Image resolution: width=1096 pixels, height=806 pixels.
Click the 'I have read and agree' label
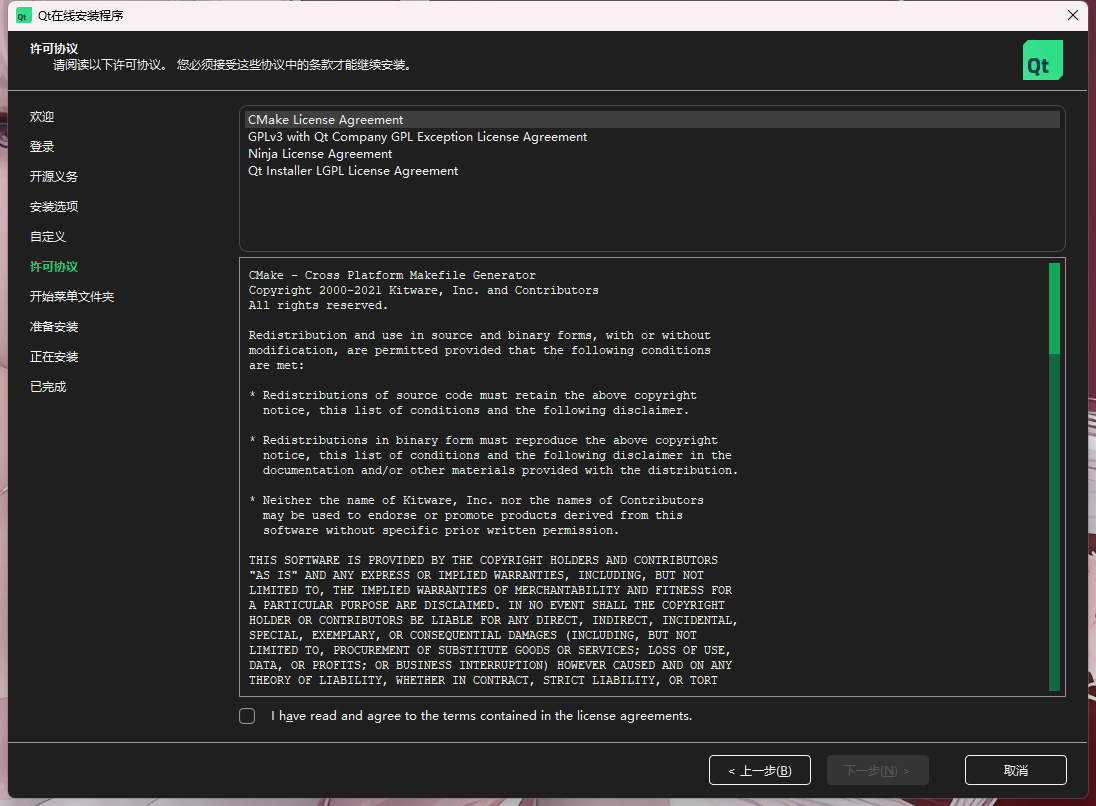(482, 716)
